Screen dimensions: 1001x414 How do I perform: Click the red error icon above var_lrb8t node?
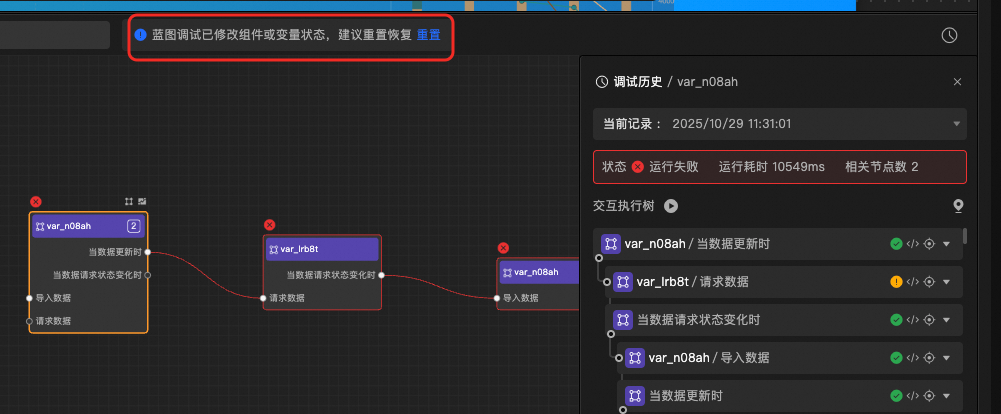click(x=269, y=225)
